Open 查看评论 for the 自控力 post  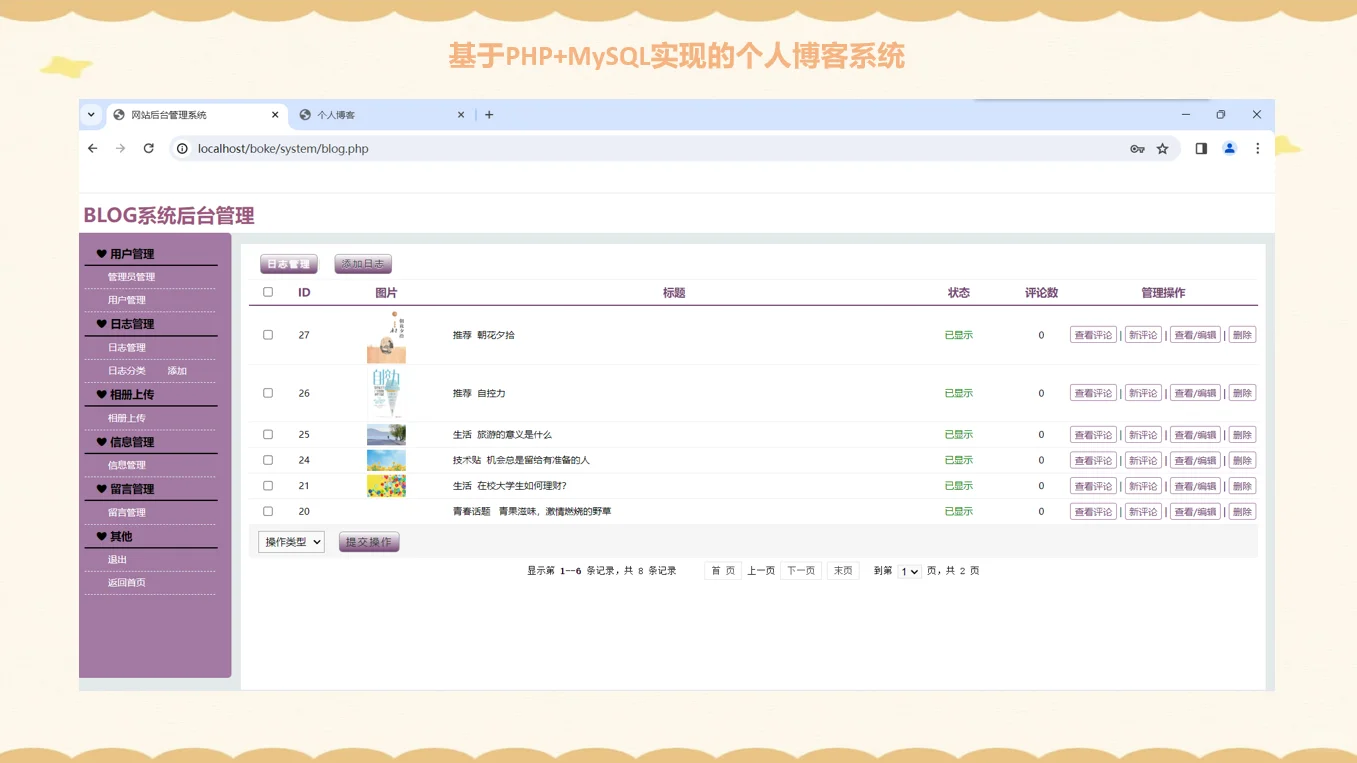(1092, 392)
